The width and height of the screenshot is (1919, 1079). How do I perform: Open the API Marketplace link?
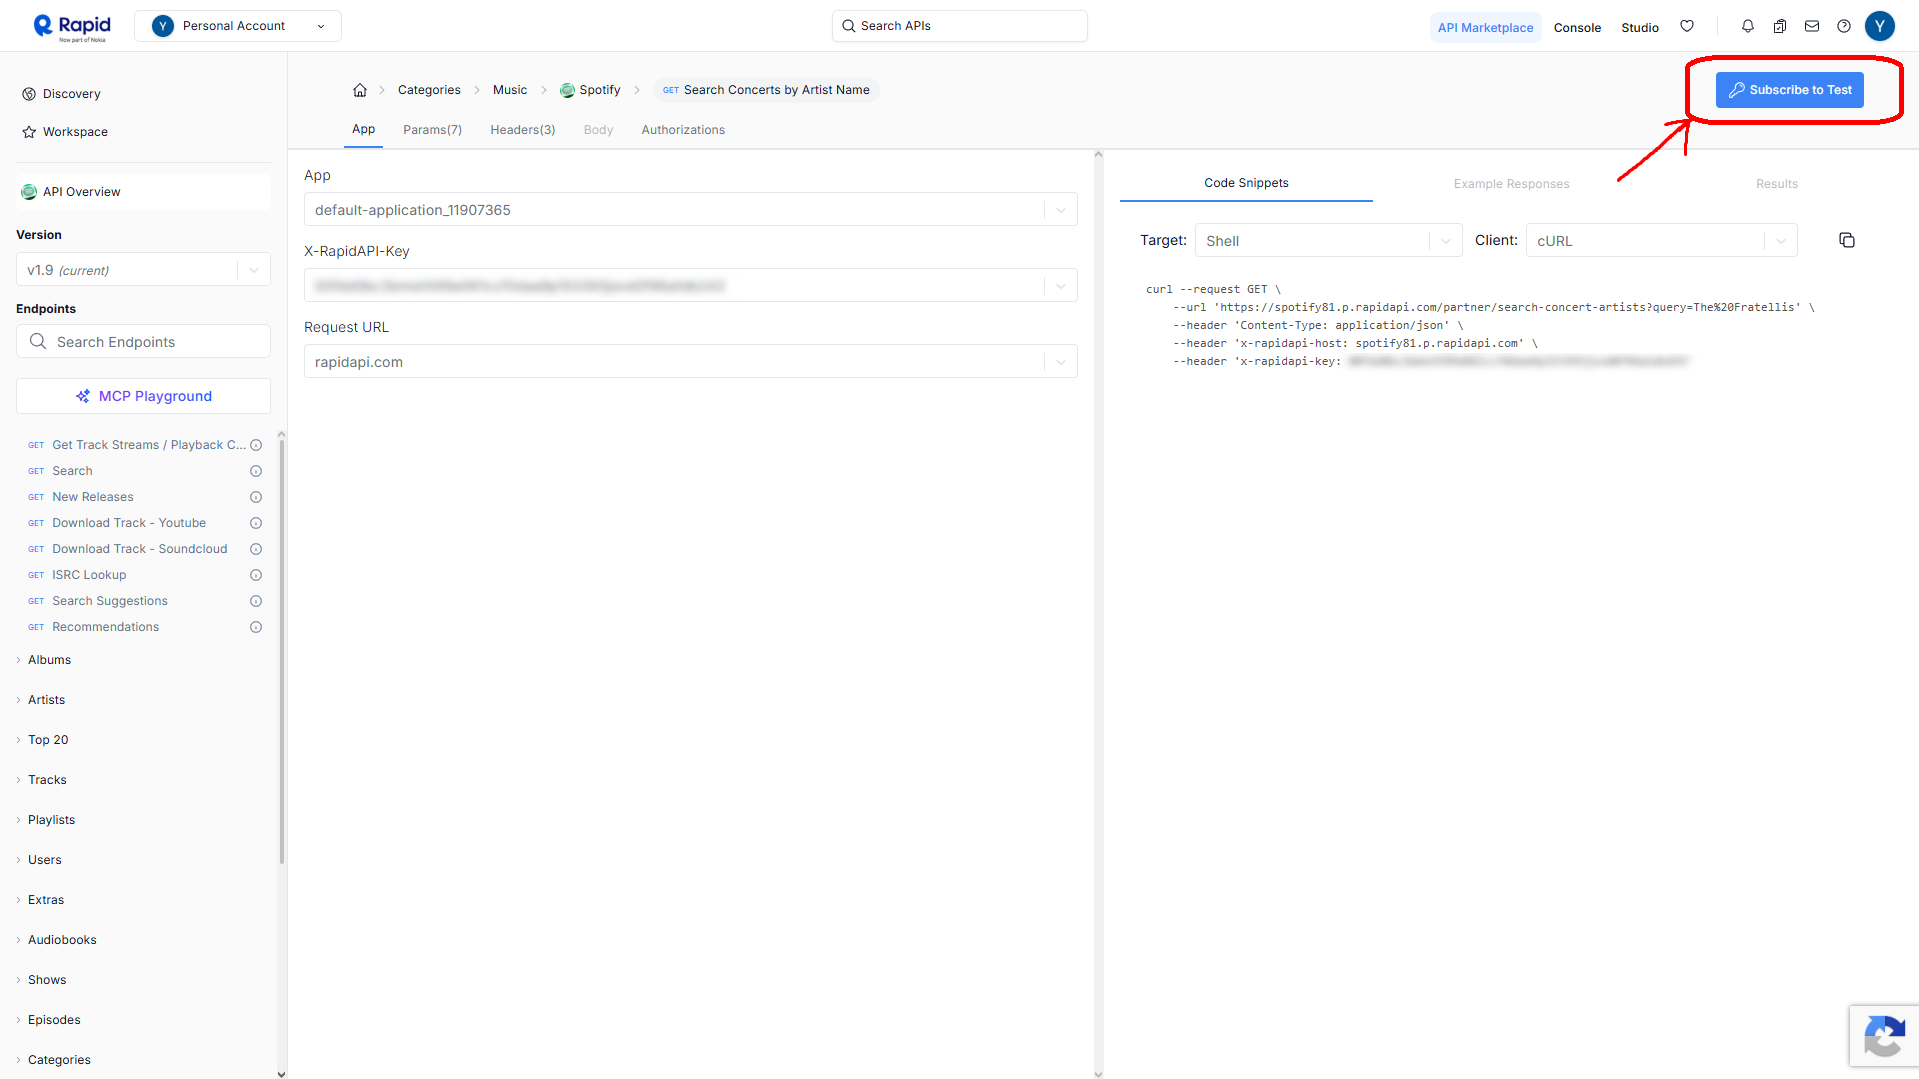[x=1485, y=27]
